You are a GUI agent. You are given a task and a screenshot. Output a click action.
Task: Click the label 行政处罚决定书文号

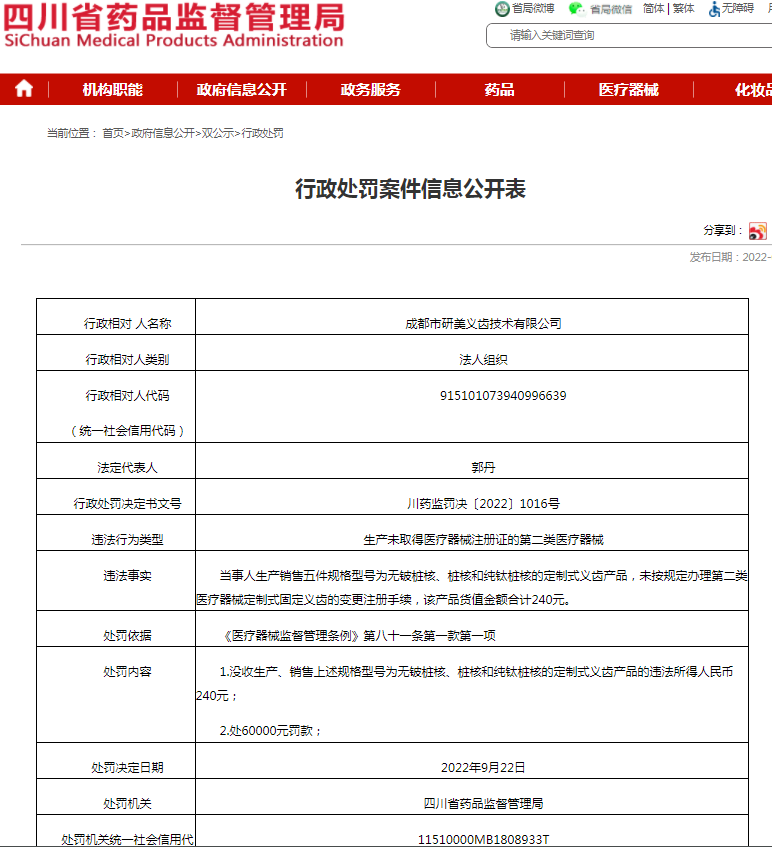pyautogui.click(x=127, y=504)
